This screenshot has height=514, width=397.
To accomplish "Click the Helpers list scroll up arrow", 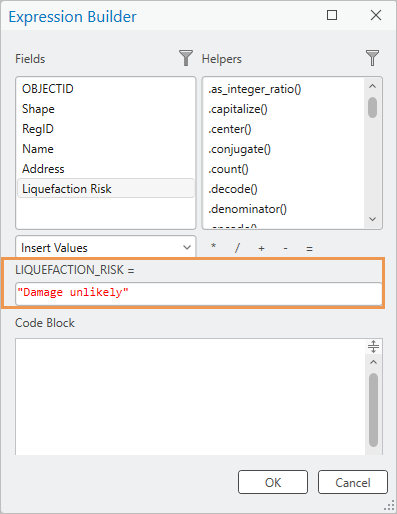I will [373, 86].
